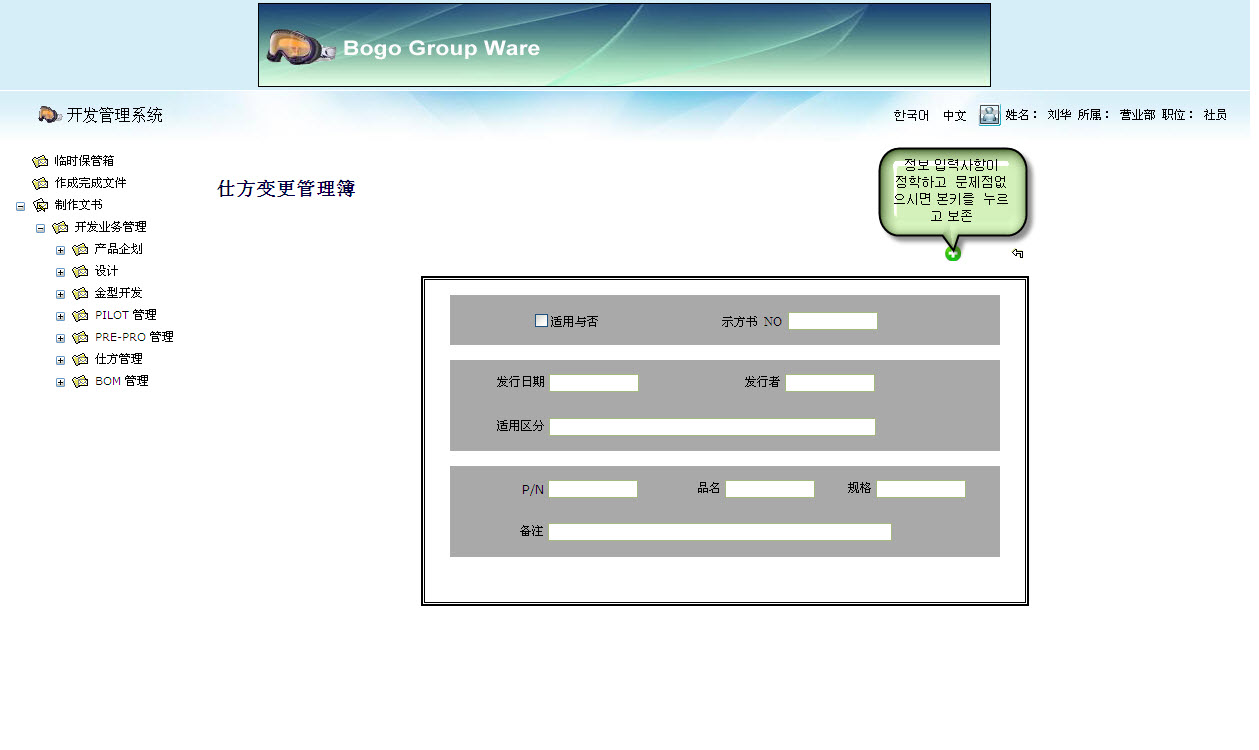Image resolution: width=1259 pixels, height=750 pixels.
Task: Click the 作成完成文件 folder icon
Action: pos(40,183)
